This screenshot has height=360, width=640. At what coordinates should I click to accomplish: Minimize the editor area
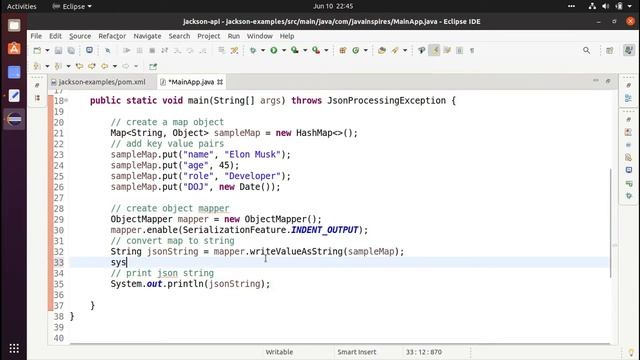(x=596, y=81)
